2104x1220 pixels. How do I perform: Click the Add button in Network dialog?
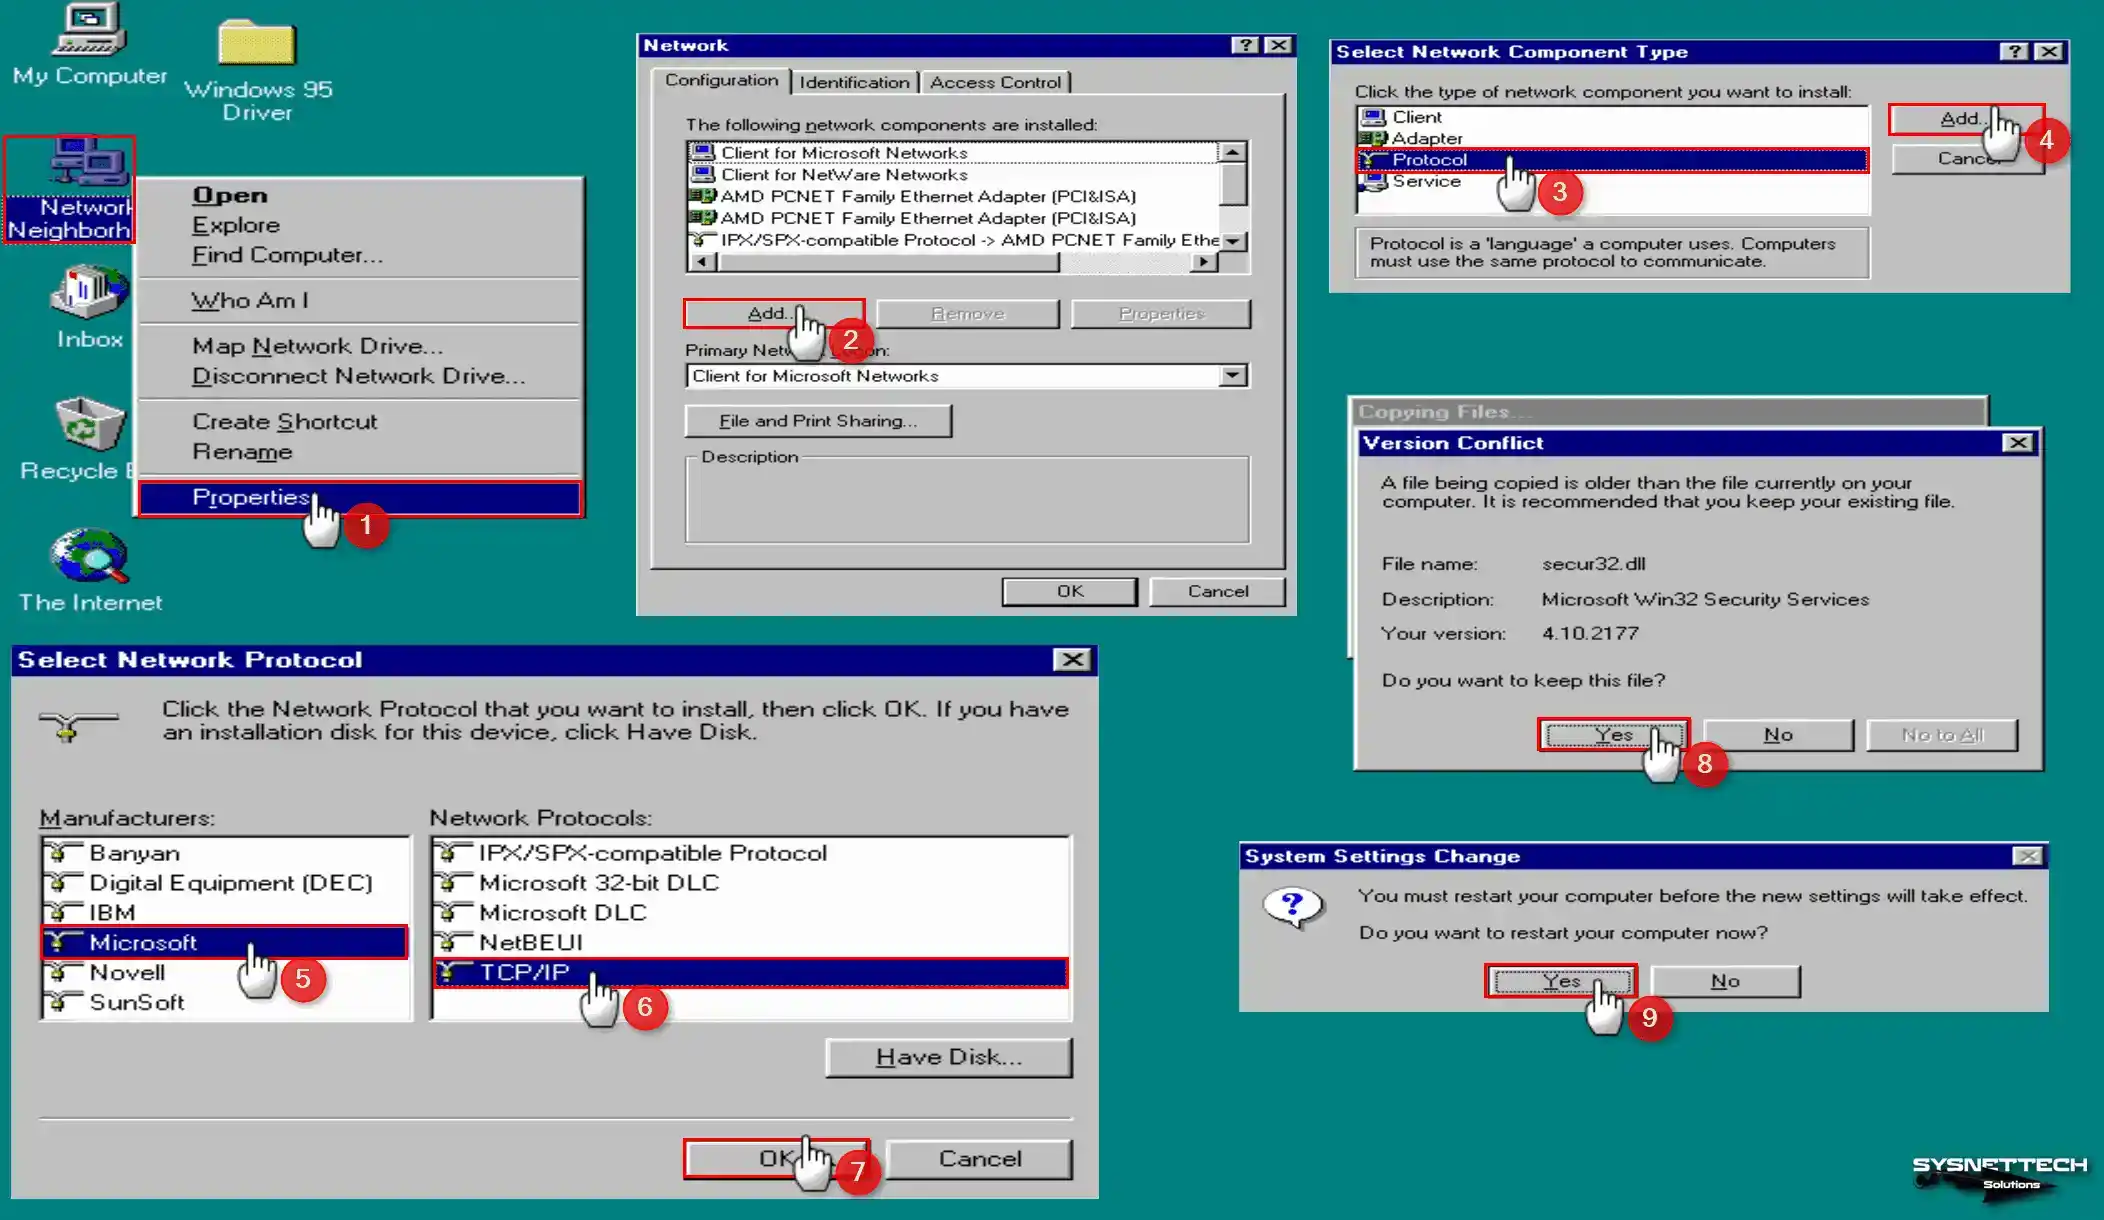tap(770, 312)
